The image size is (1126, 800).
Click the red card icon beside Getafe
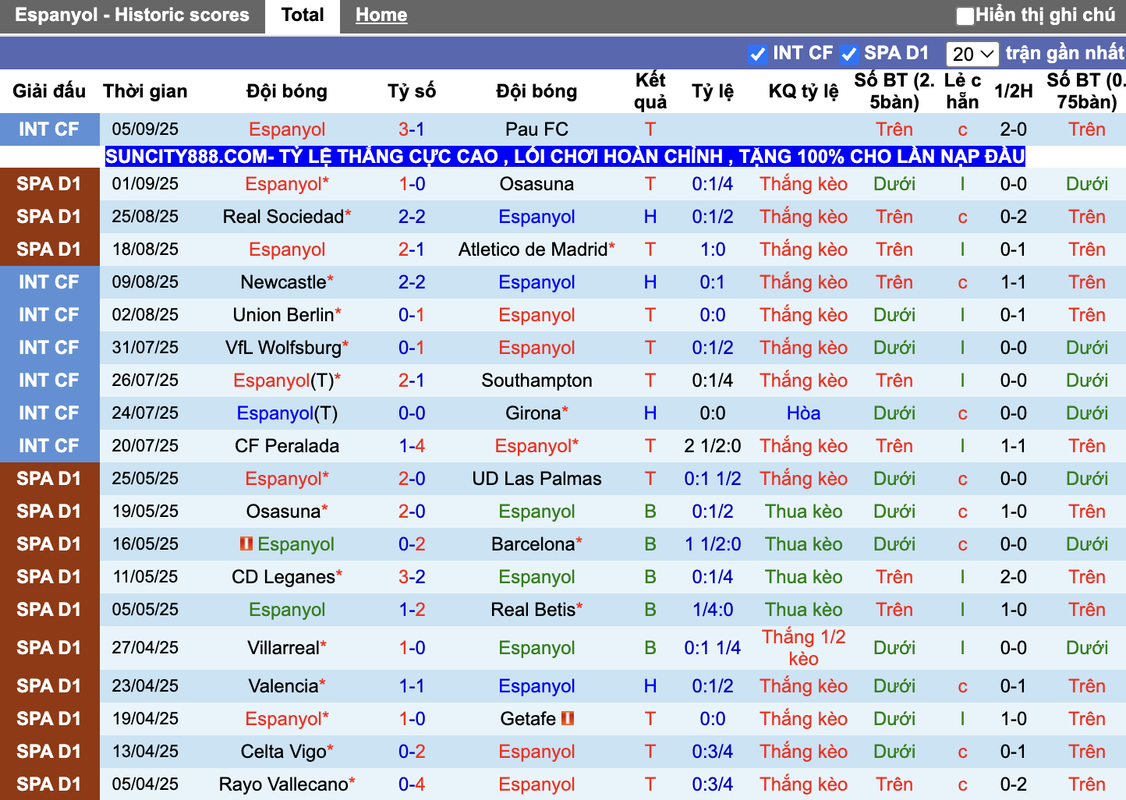click(x=567, y=718)
